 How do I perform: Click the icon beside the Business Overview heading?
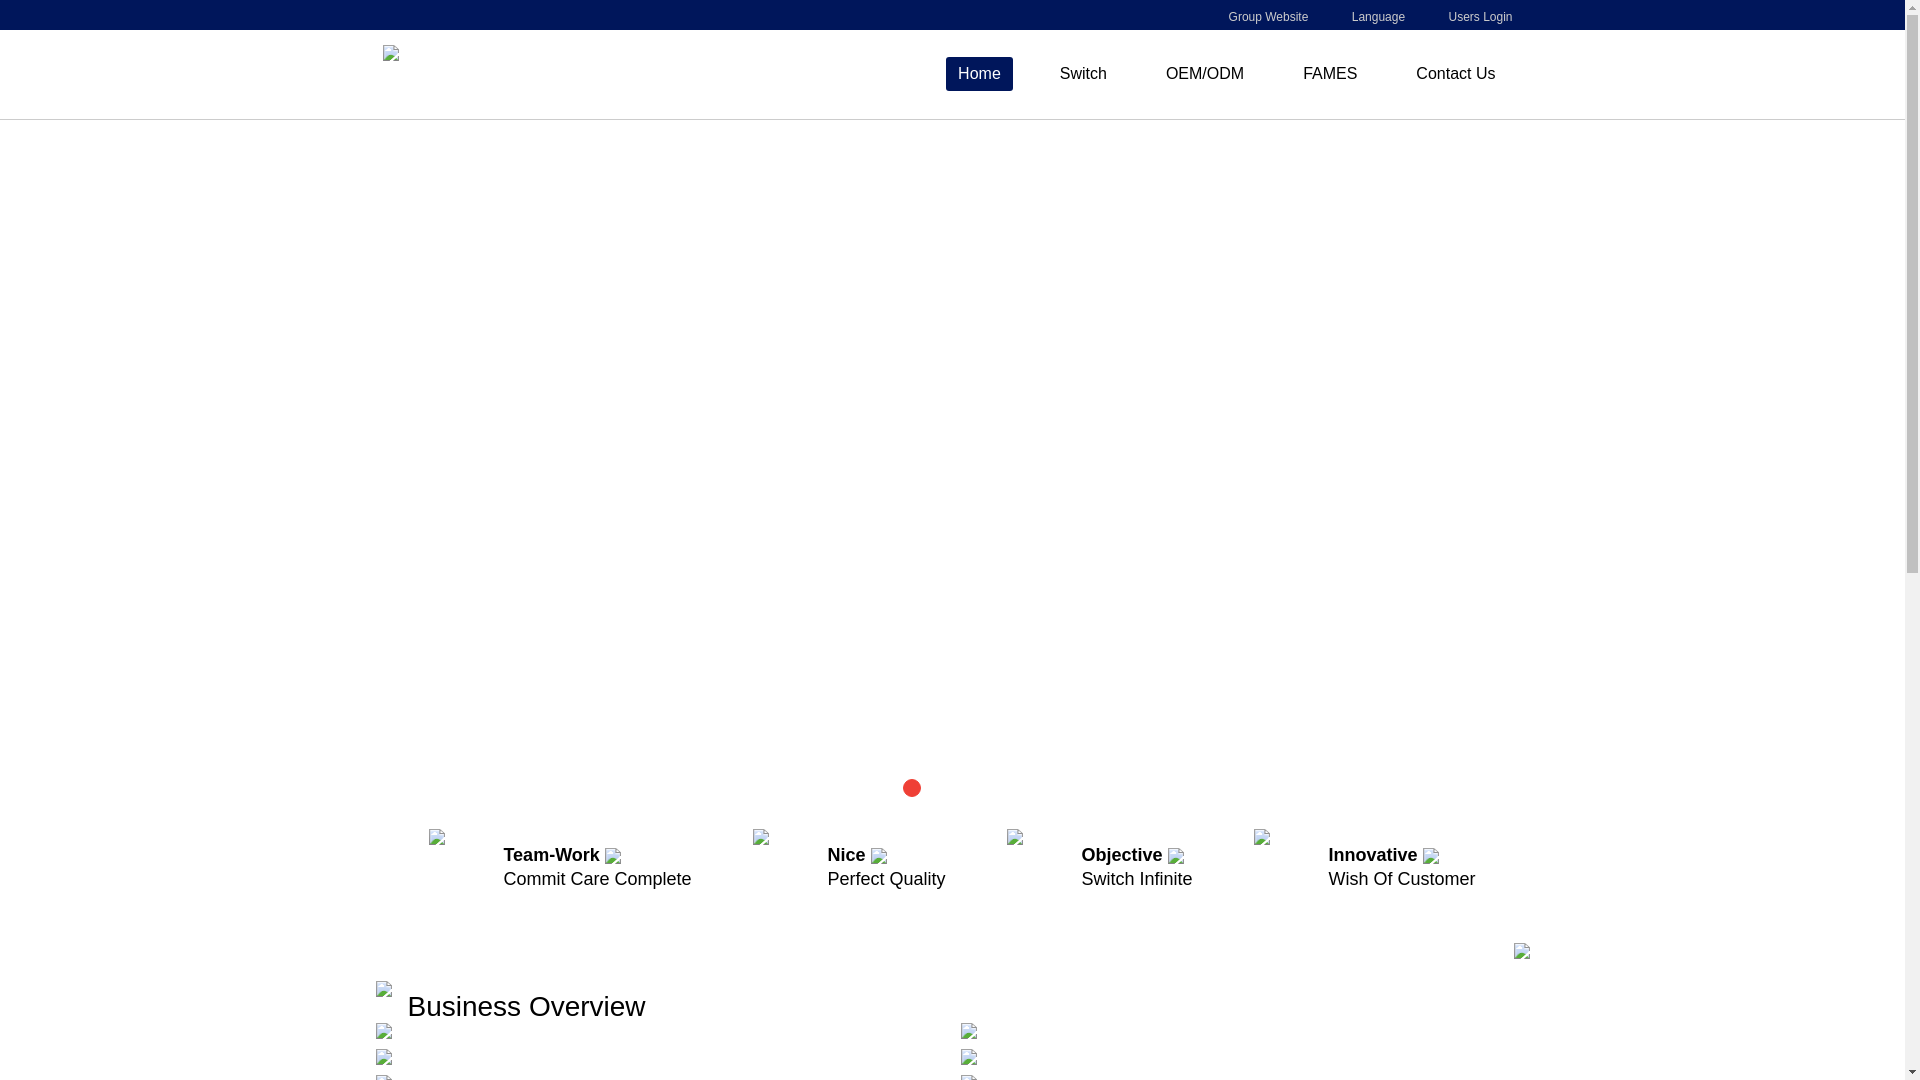coord(384,990)
